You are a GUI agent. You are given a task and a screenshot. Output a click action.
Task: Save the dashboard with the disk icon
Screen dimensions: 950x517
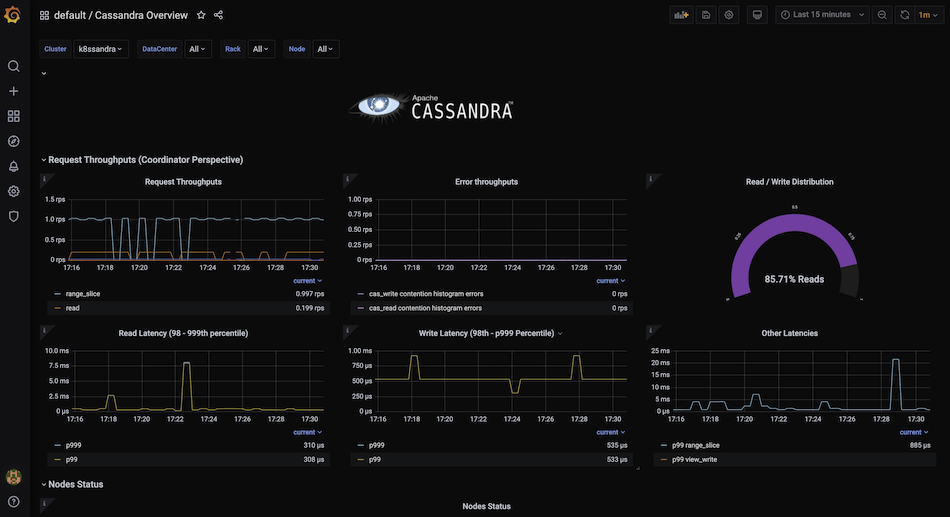click(706, 15)
